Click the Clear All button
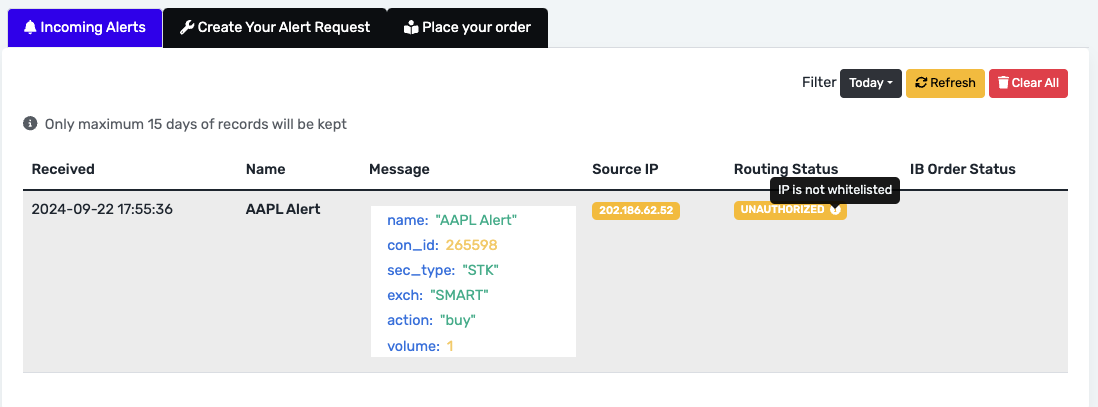The height and width of the screenshot is (407, 1098). click(x=1028, y=83)
